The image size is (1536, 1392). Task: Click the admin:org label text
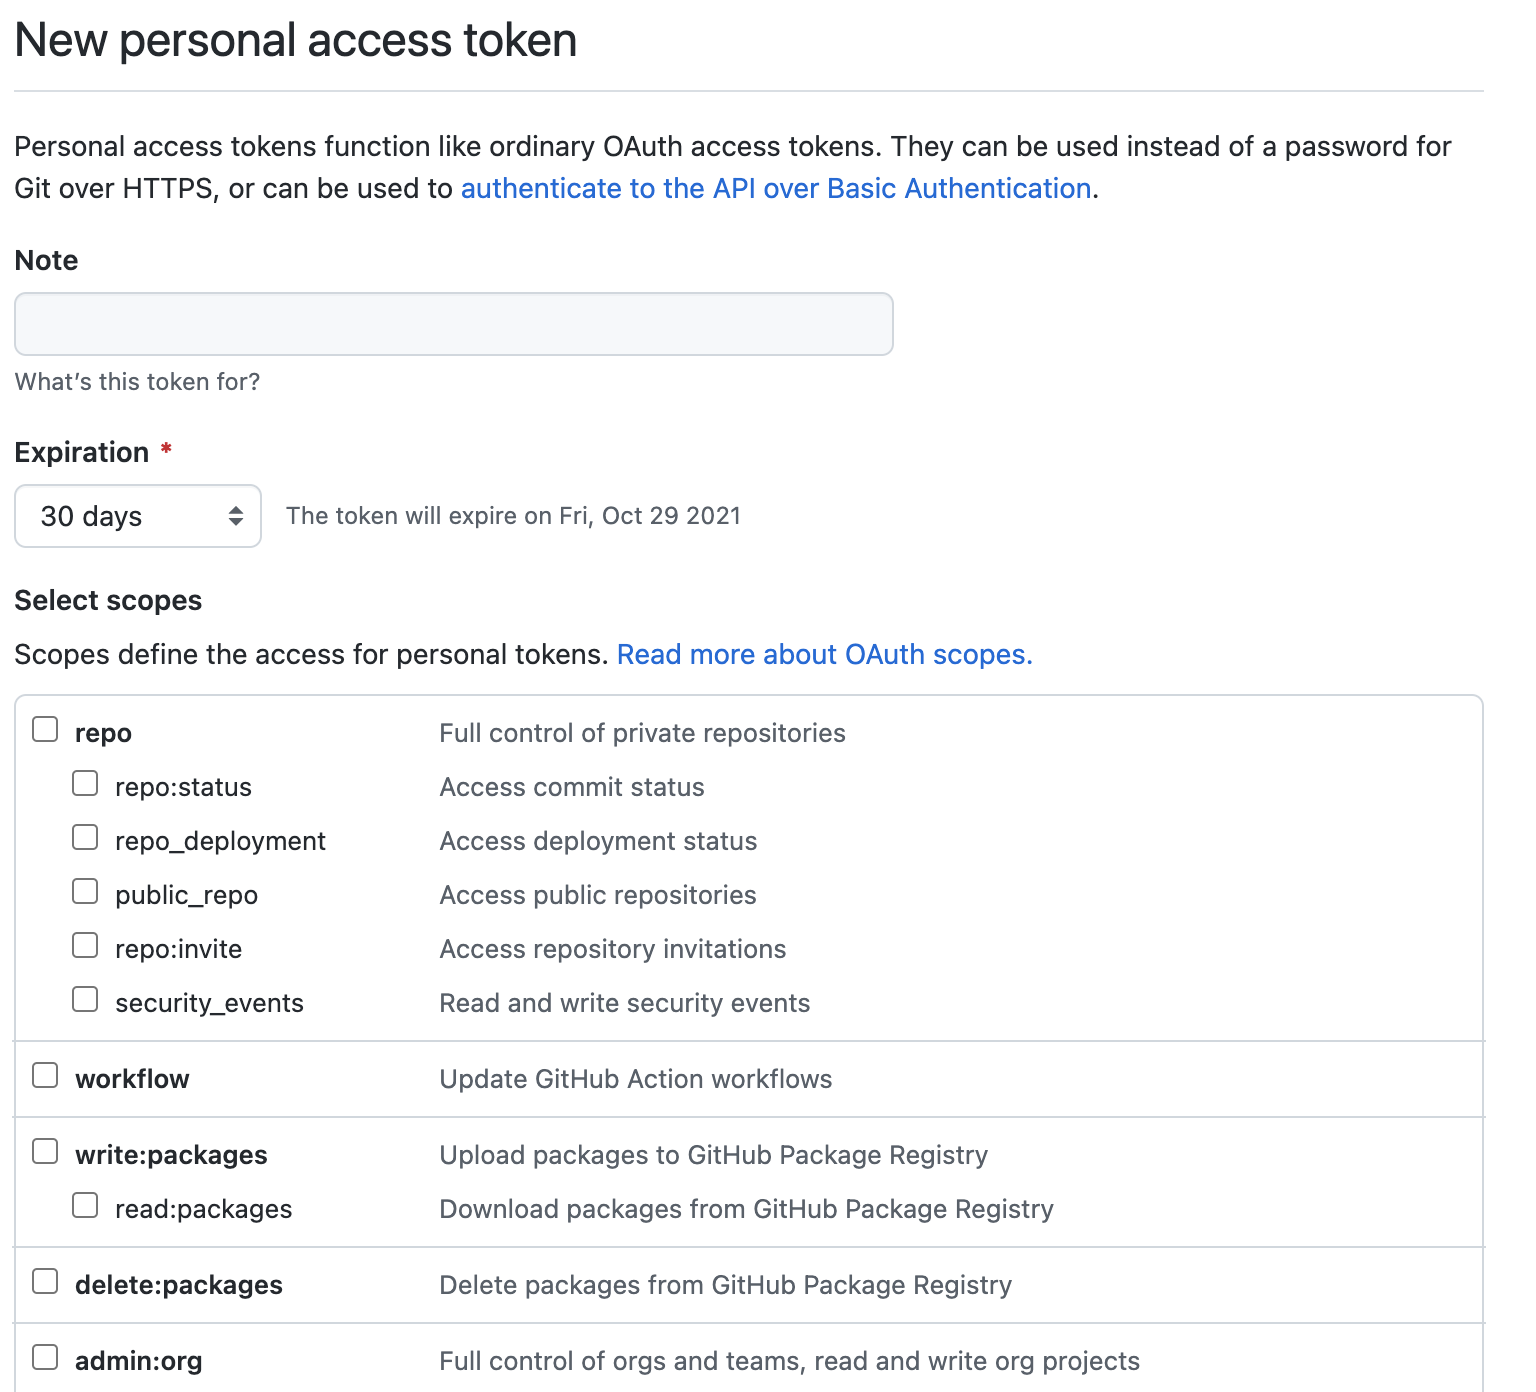pyautogui.click(x=139, y=1361)
